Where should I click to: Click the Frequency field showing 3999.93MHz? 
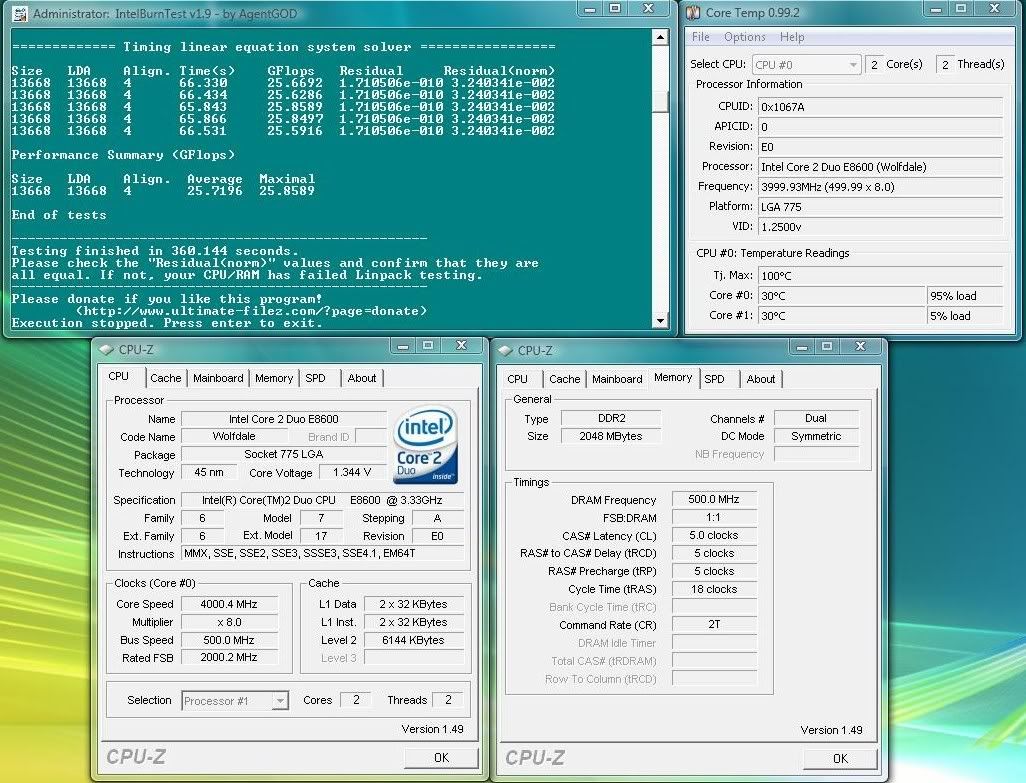[880, 186]
